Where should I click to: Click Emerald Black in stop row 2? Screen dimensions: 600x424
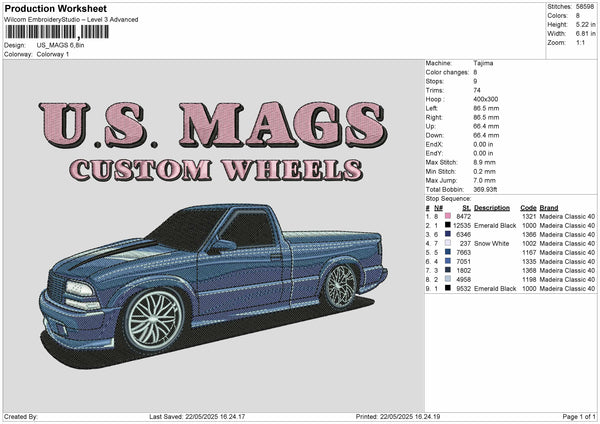(495, 225)
